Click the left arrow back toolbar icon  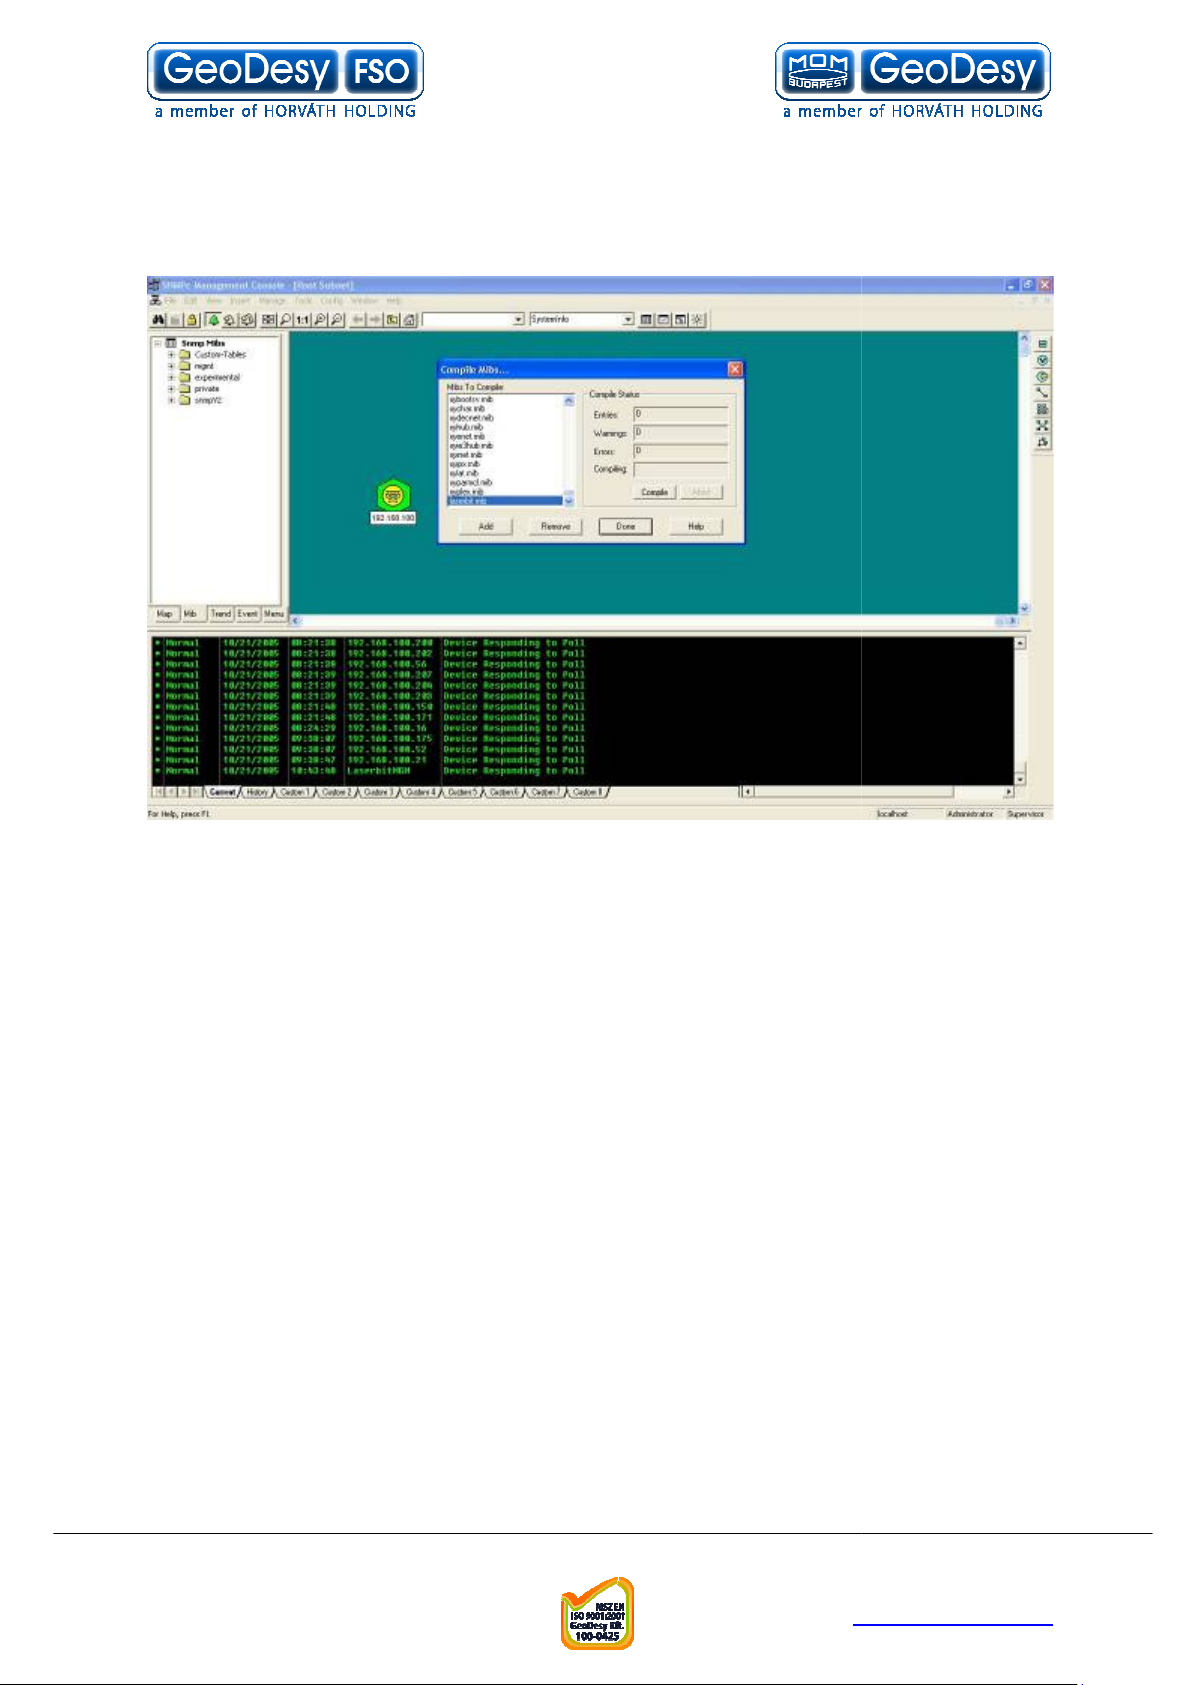(357, 320)
